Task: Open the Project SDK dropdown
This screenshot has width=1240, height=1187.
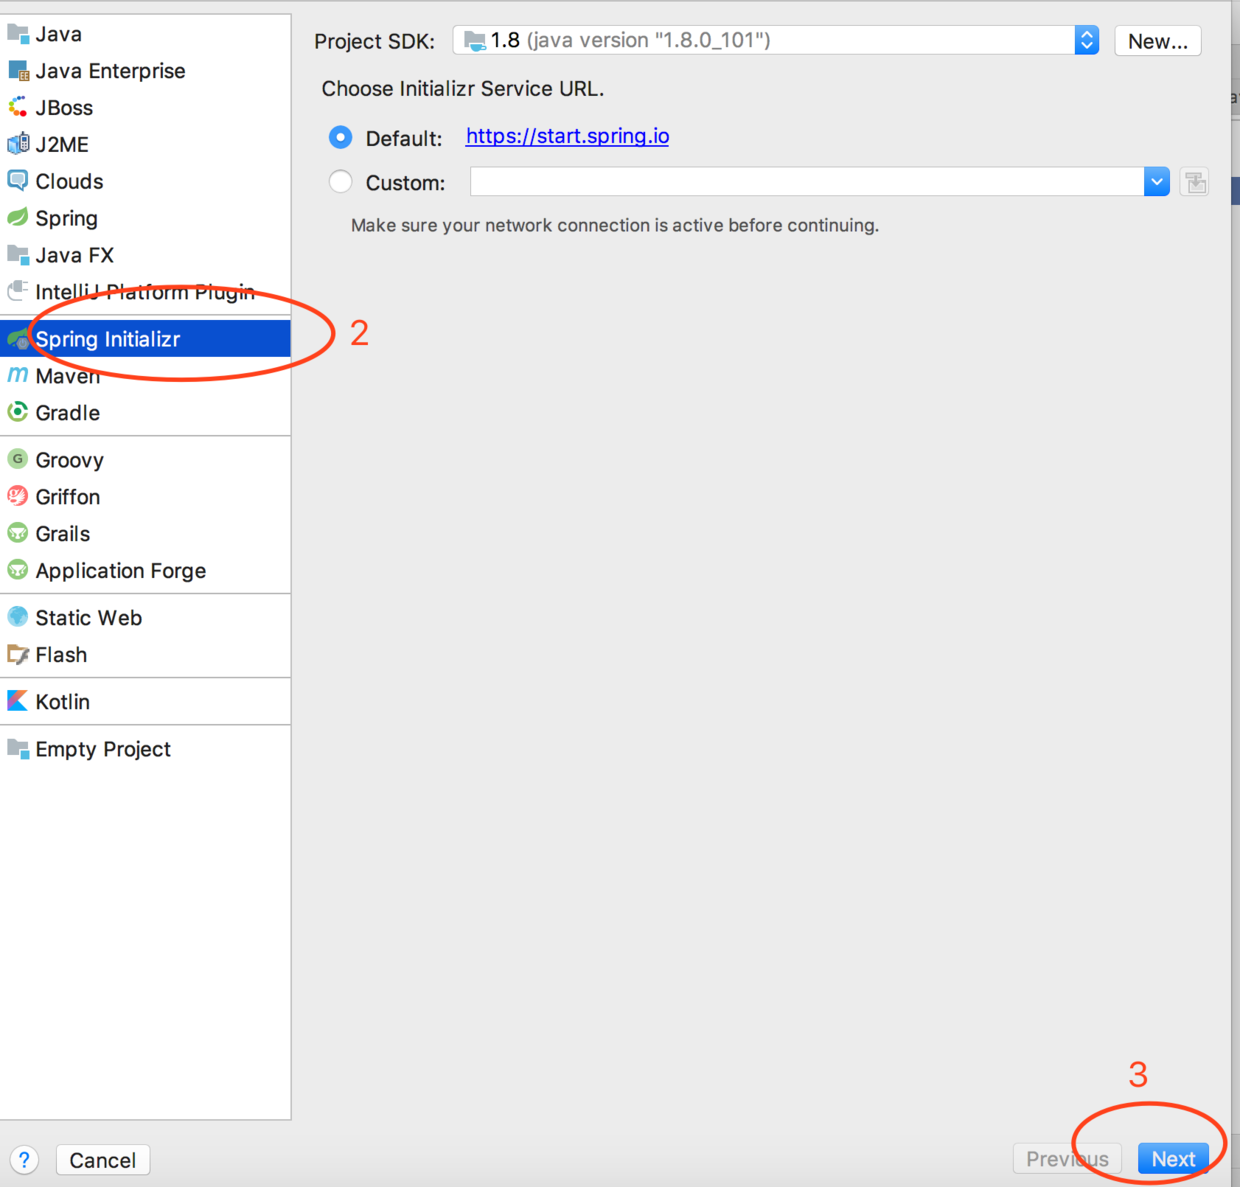Action: pos(776,40)
